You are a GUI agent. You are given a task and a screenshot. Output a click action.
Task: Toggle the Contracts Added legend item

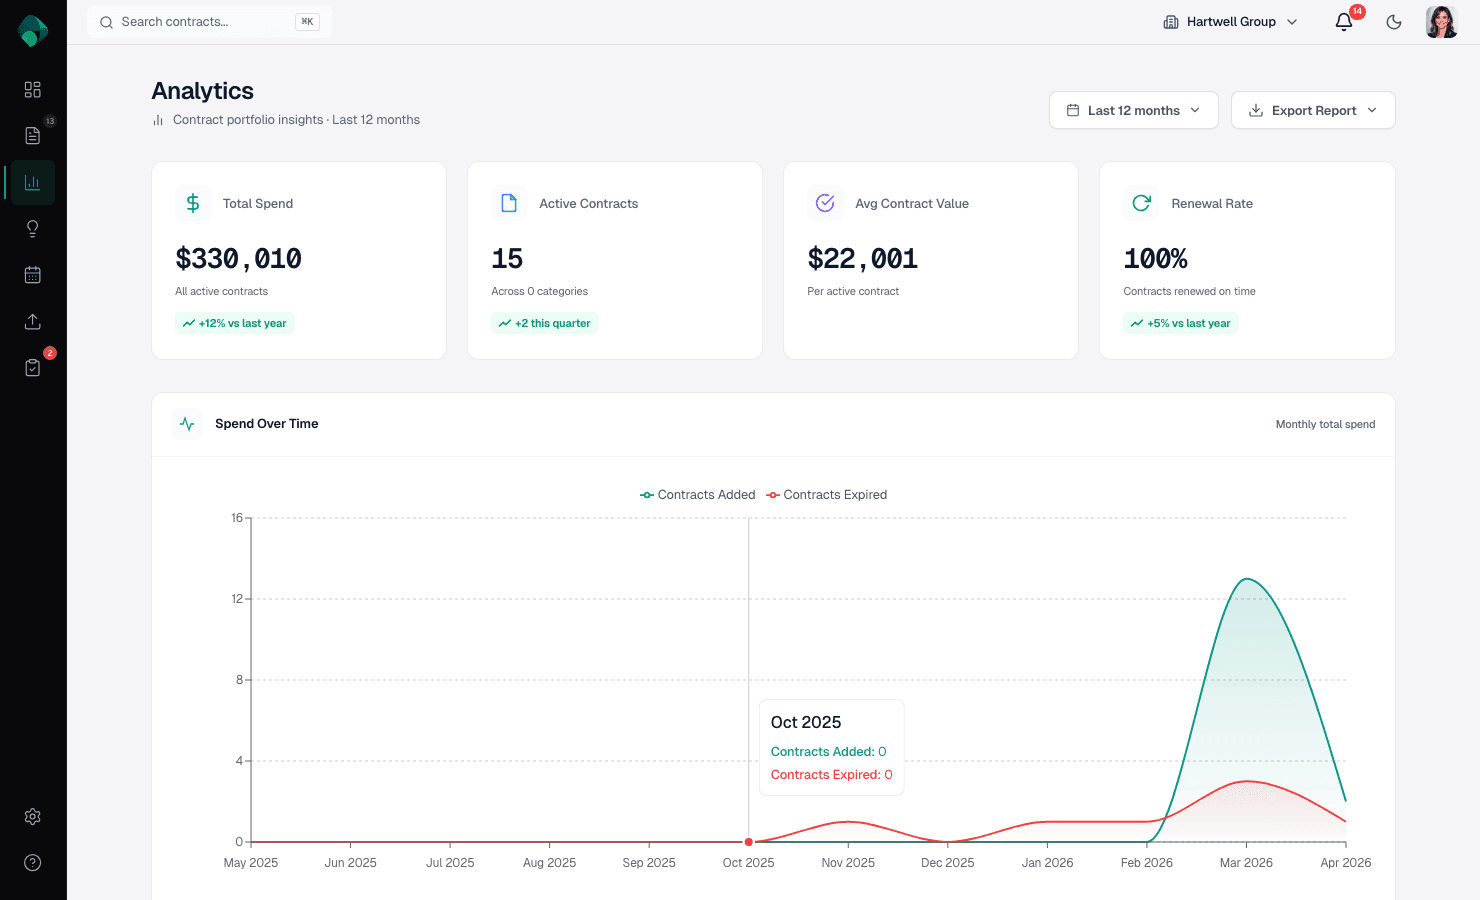[697, 494]
